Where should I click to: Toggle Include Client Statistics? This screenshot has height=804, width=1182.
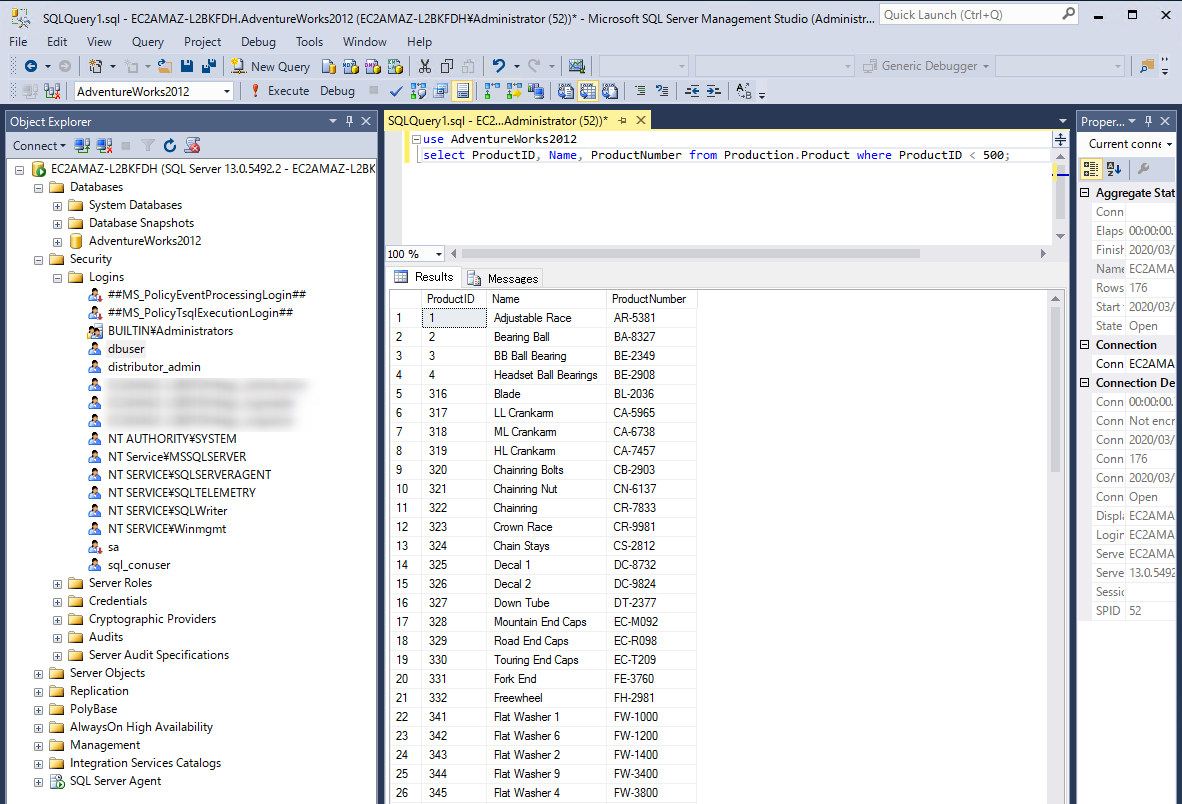(x=536, y=91)
